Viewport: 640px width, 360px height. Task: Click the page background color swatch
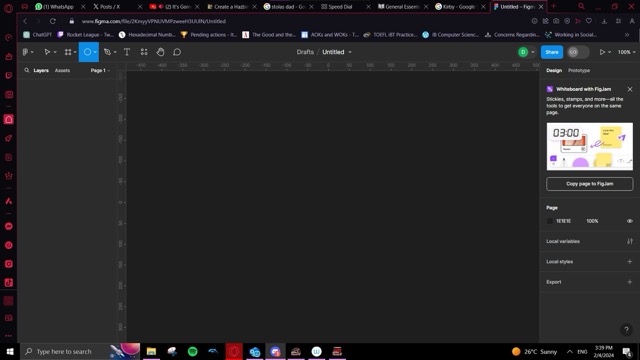tap(549, 221)
